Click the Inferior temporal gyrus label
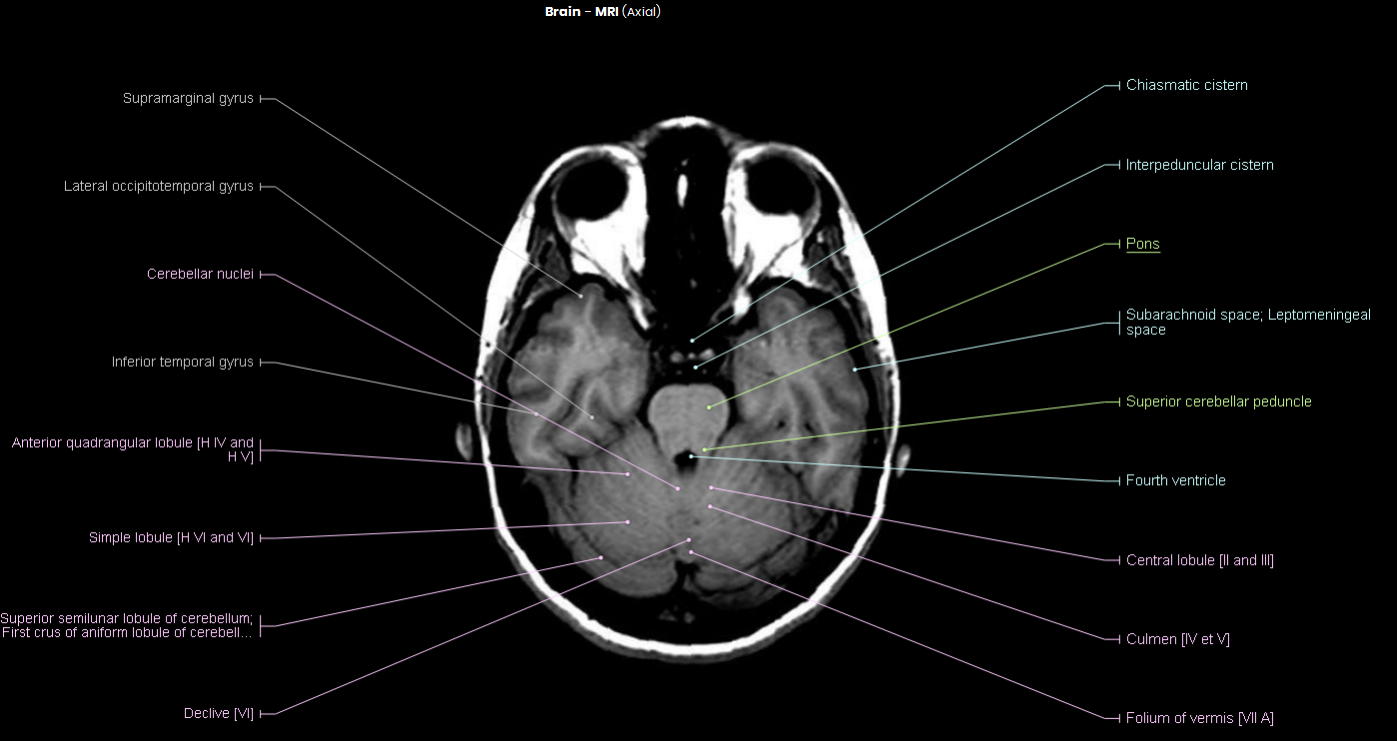 (x=184, y=361)
